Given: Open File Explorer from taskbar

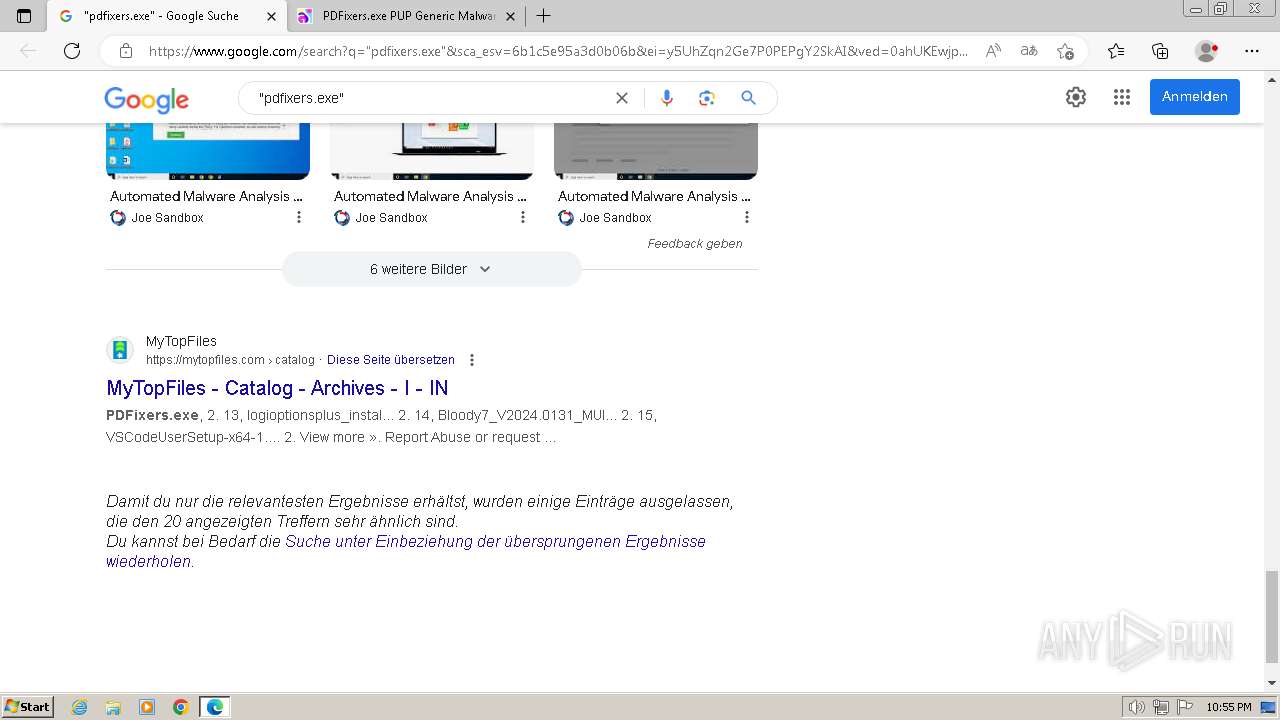Looking at the screenshot, I should [113, 707].
